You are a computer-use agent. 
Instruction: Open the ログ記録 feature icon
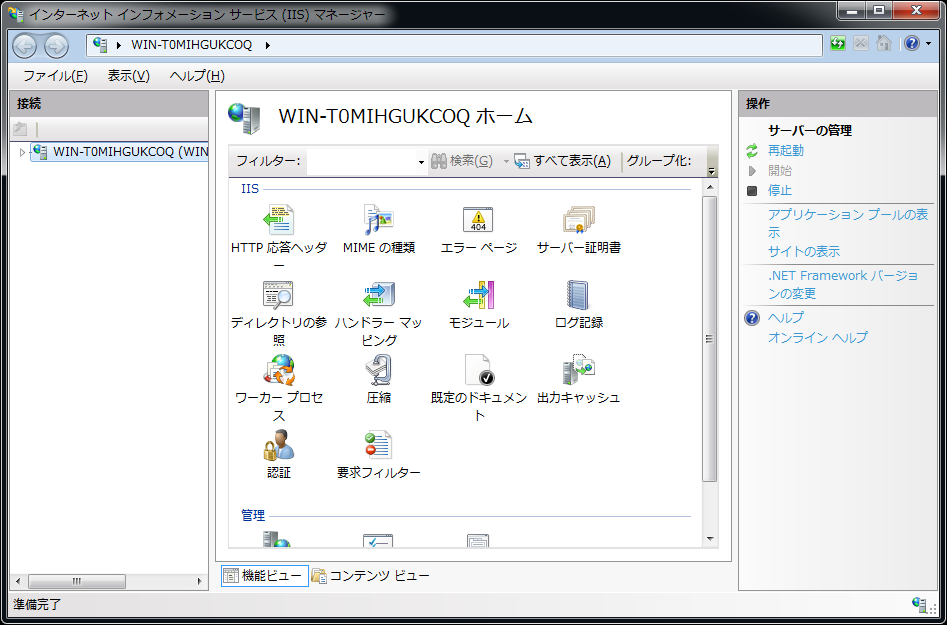(578, 295)
